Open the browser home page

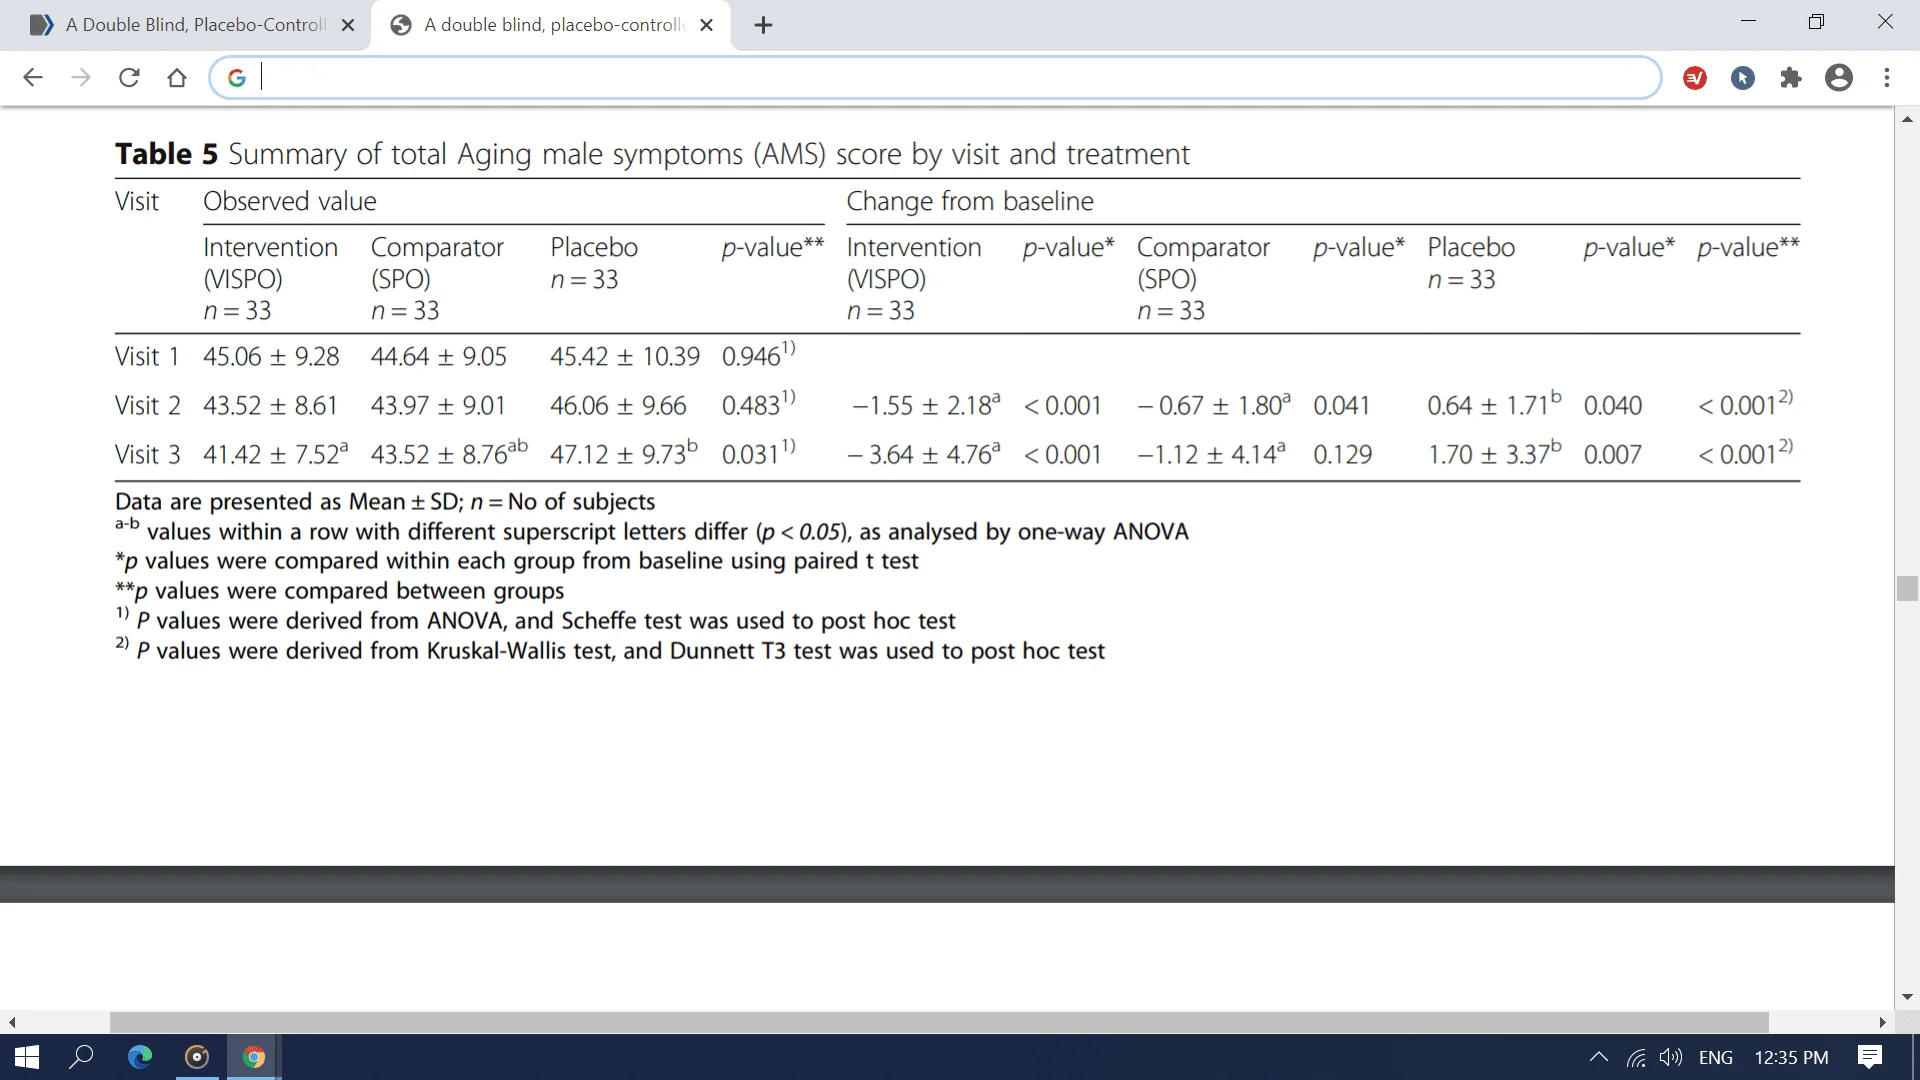[177, 78]
